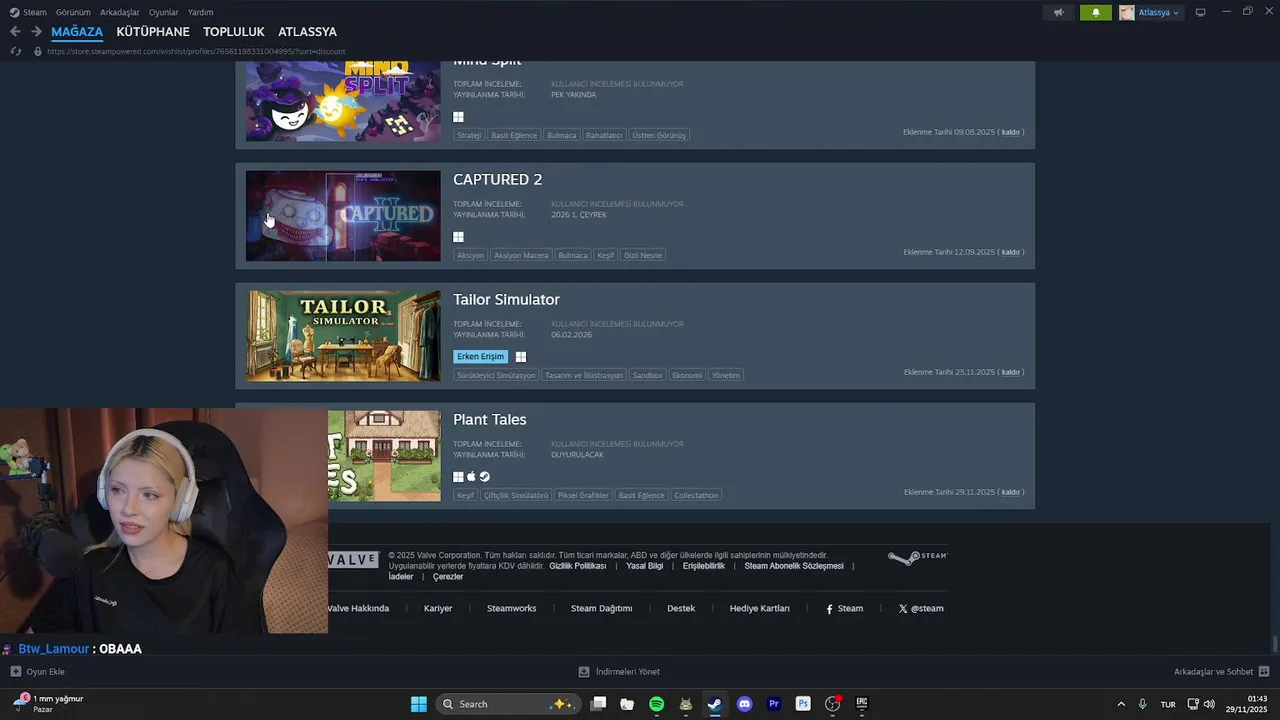Click the Windows icon on Tailor Simulator
The height and width of the screenshot is (720, 1280).
521,357
